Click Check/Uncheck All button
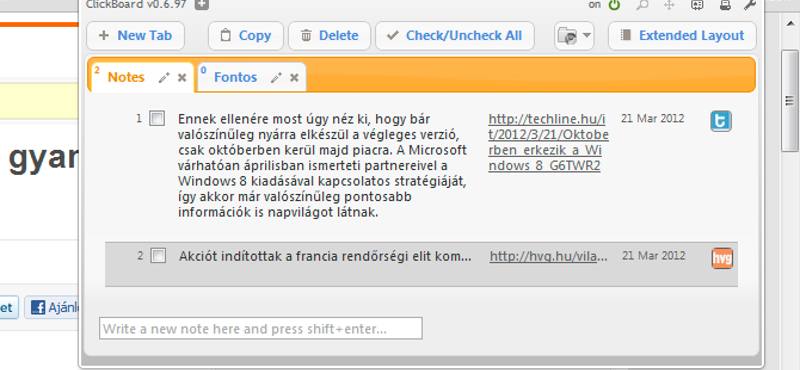 pyautogui.click(x=455, y=36)
